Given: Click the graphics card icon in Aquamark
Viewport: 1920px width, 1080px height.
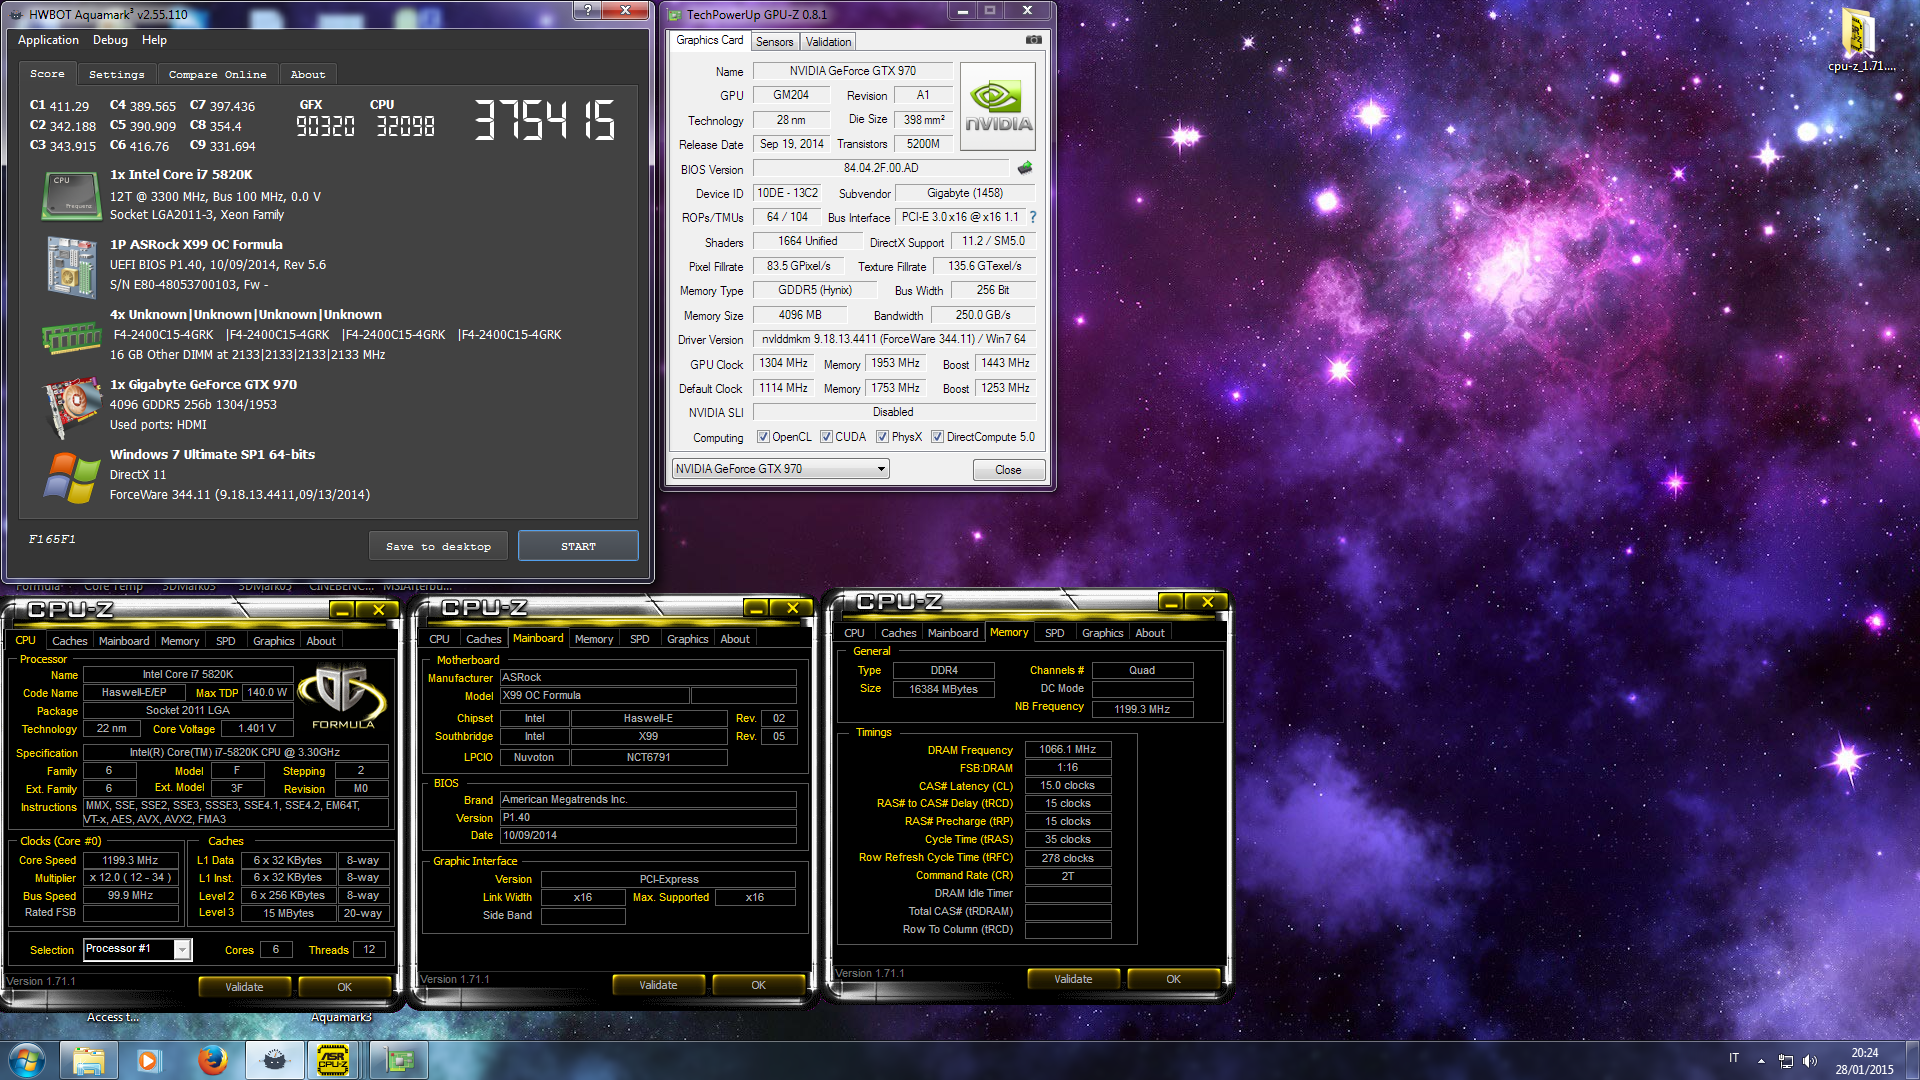Looking at the screenshot, I should 71,408.
